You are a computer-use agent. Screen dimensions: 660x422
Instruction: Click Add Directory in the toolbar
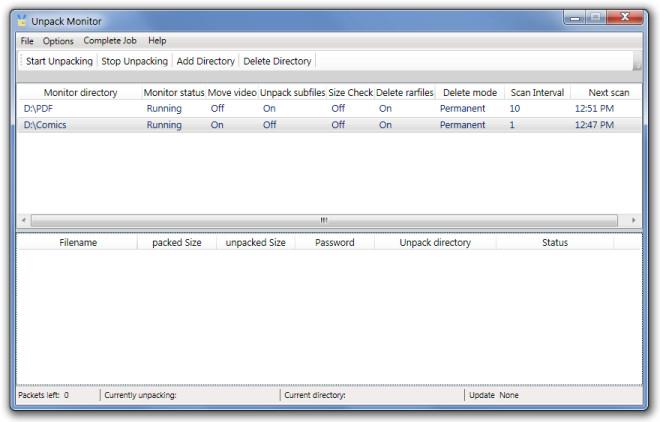click(x=205, y=61)
